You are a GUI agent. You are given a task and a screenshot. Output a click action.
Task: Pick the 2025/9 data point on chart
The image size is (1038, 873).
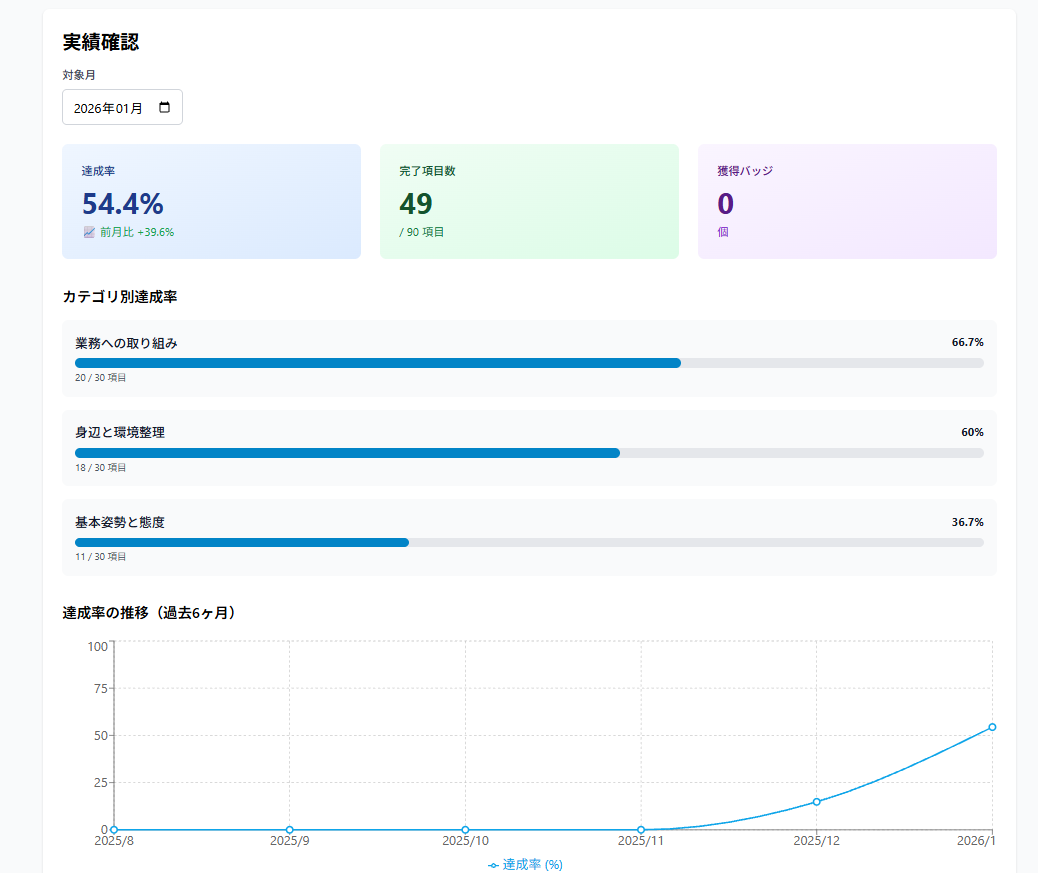click(290, 830)
